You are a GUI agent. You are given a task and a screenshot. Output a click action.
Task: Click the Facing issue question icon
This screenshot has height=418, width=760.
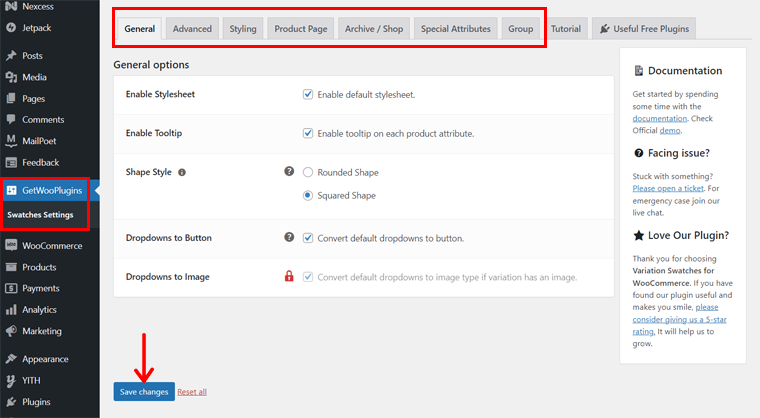pyautogui.click(x=639, y=153)
